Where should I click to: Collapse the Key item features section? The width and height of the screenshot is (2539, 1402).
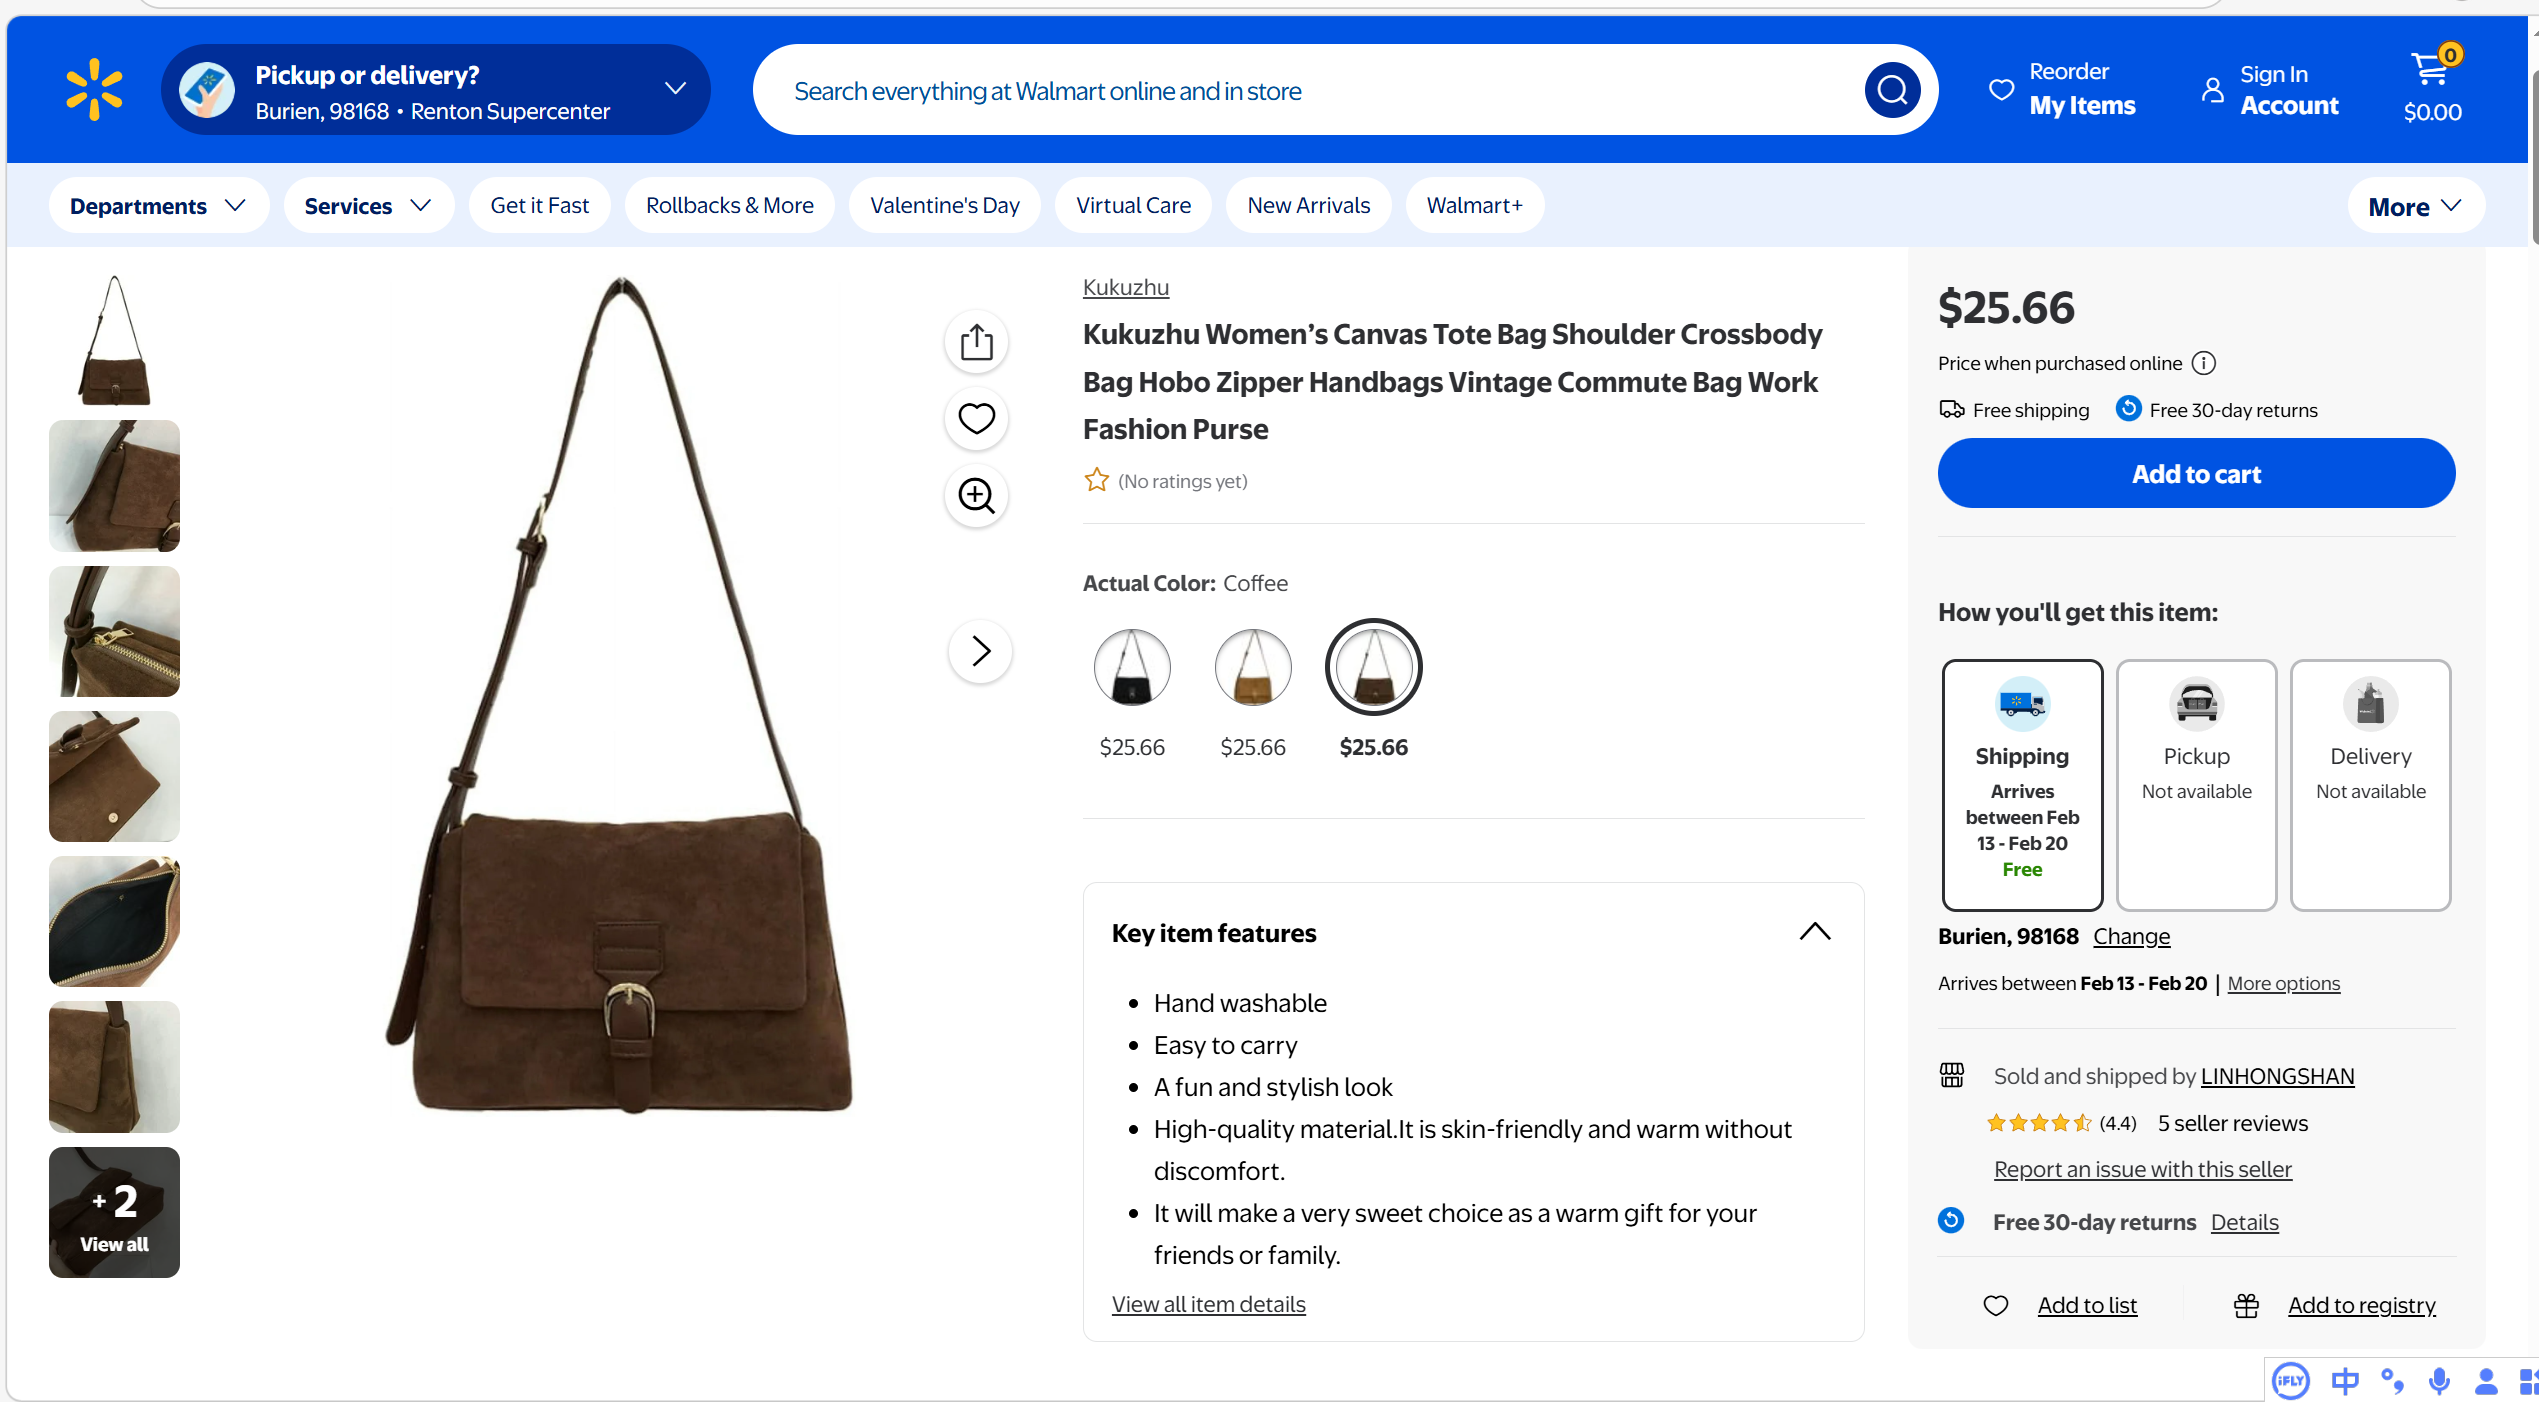coord(1814,932)
